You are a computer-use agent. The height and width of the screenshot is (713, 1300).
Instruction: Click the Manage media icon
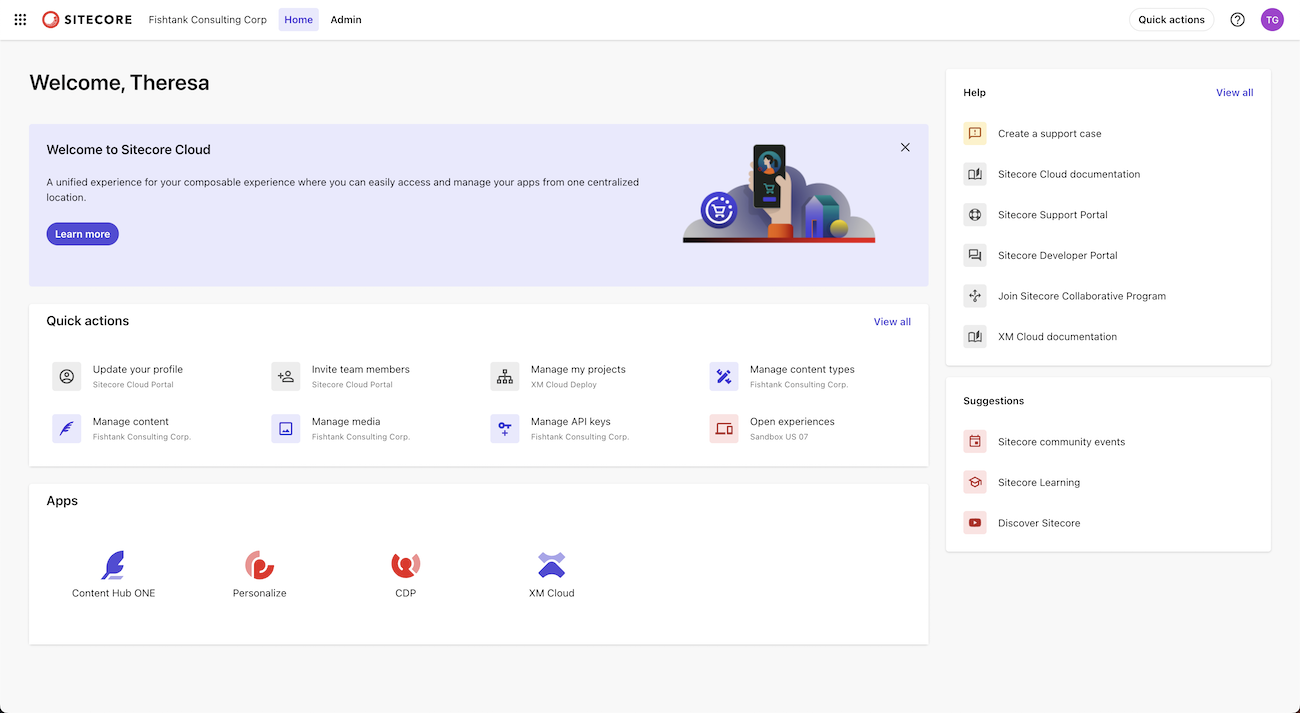(x=285, y=428)
